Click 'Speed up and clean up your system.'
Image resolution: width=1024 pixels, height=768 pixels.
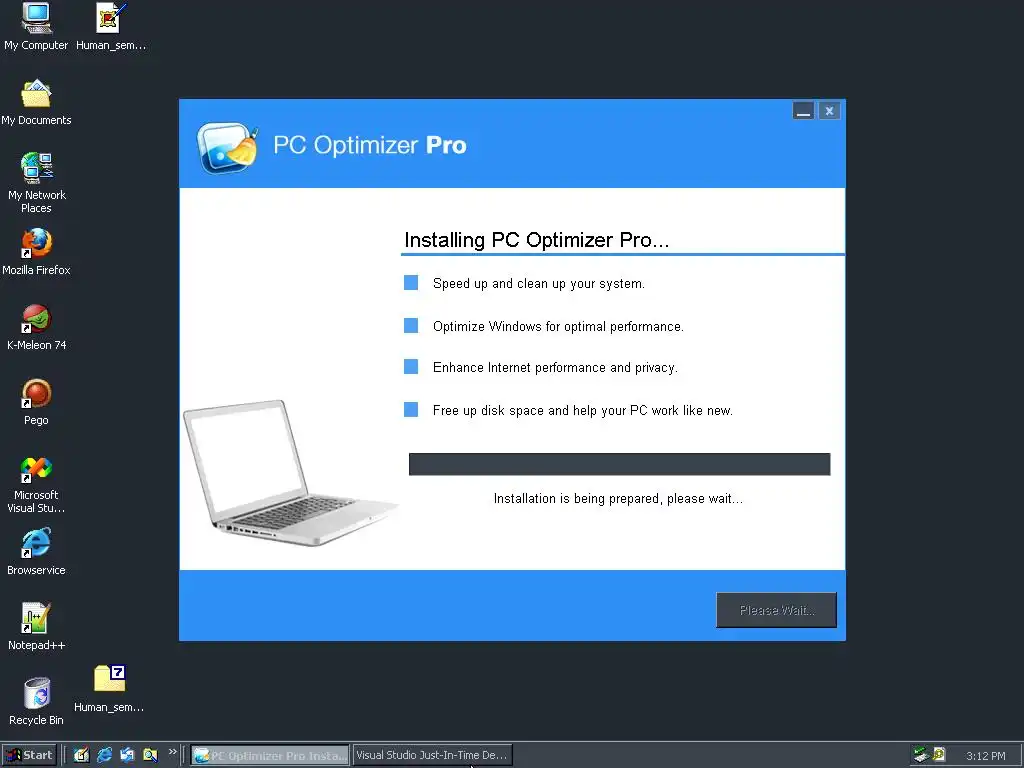click(539, 283)
